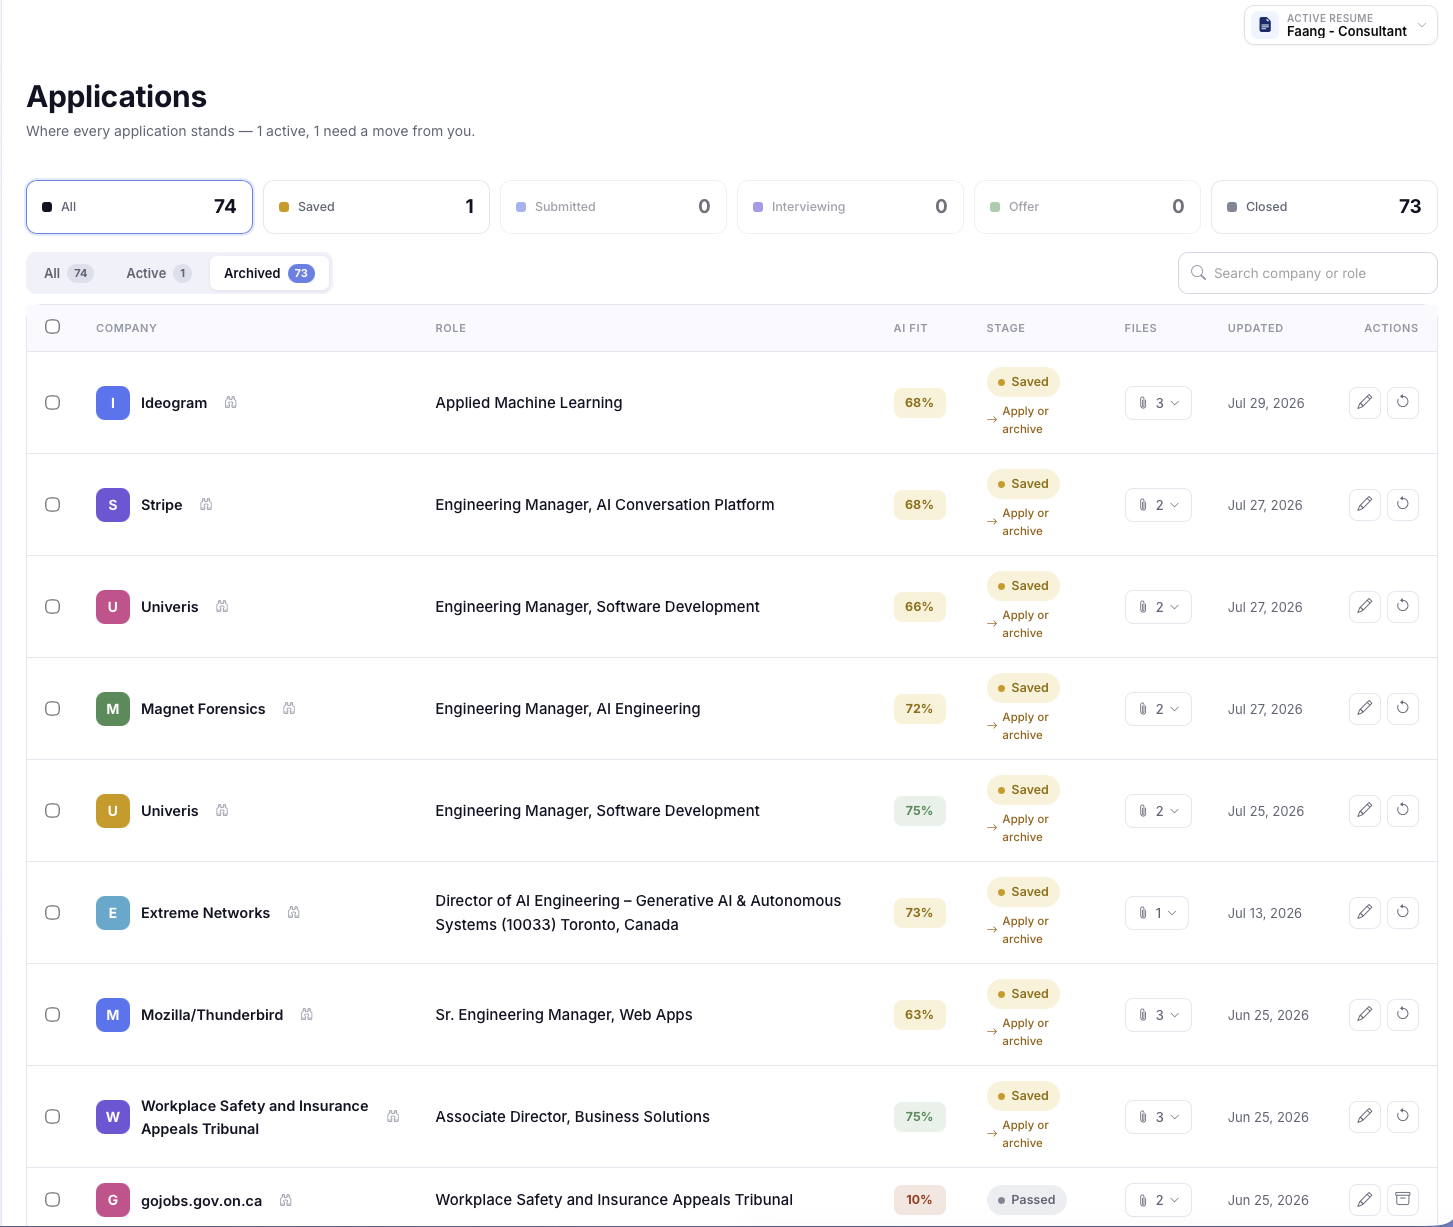Click the 10% AI fit badge for gojobs.gov.on.ca
The height and width of the screenshot is (1227, 1453).
coord(919,1200)
